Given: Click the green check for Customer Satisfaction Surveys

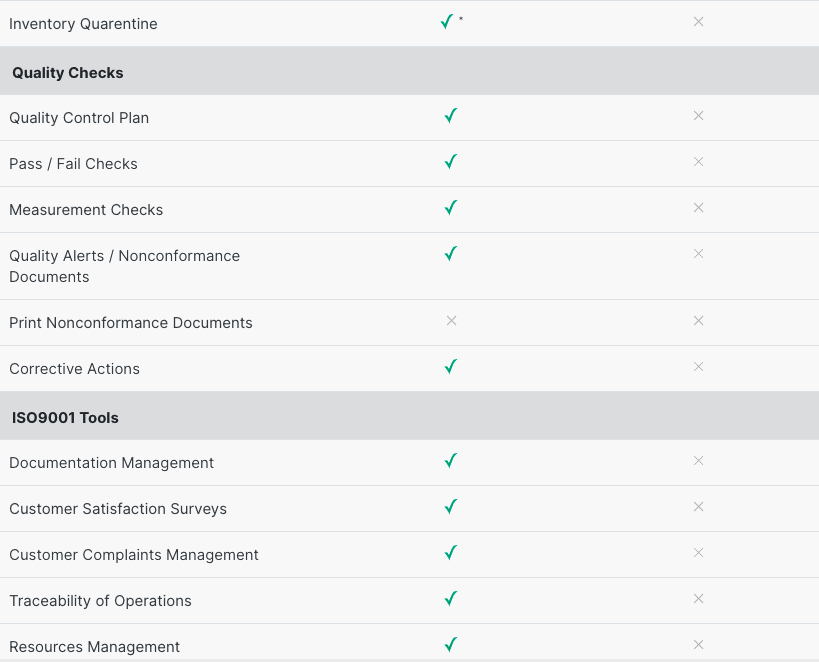Looking at the screenshot, I should (x=451, y=507).
